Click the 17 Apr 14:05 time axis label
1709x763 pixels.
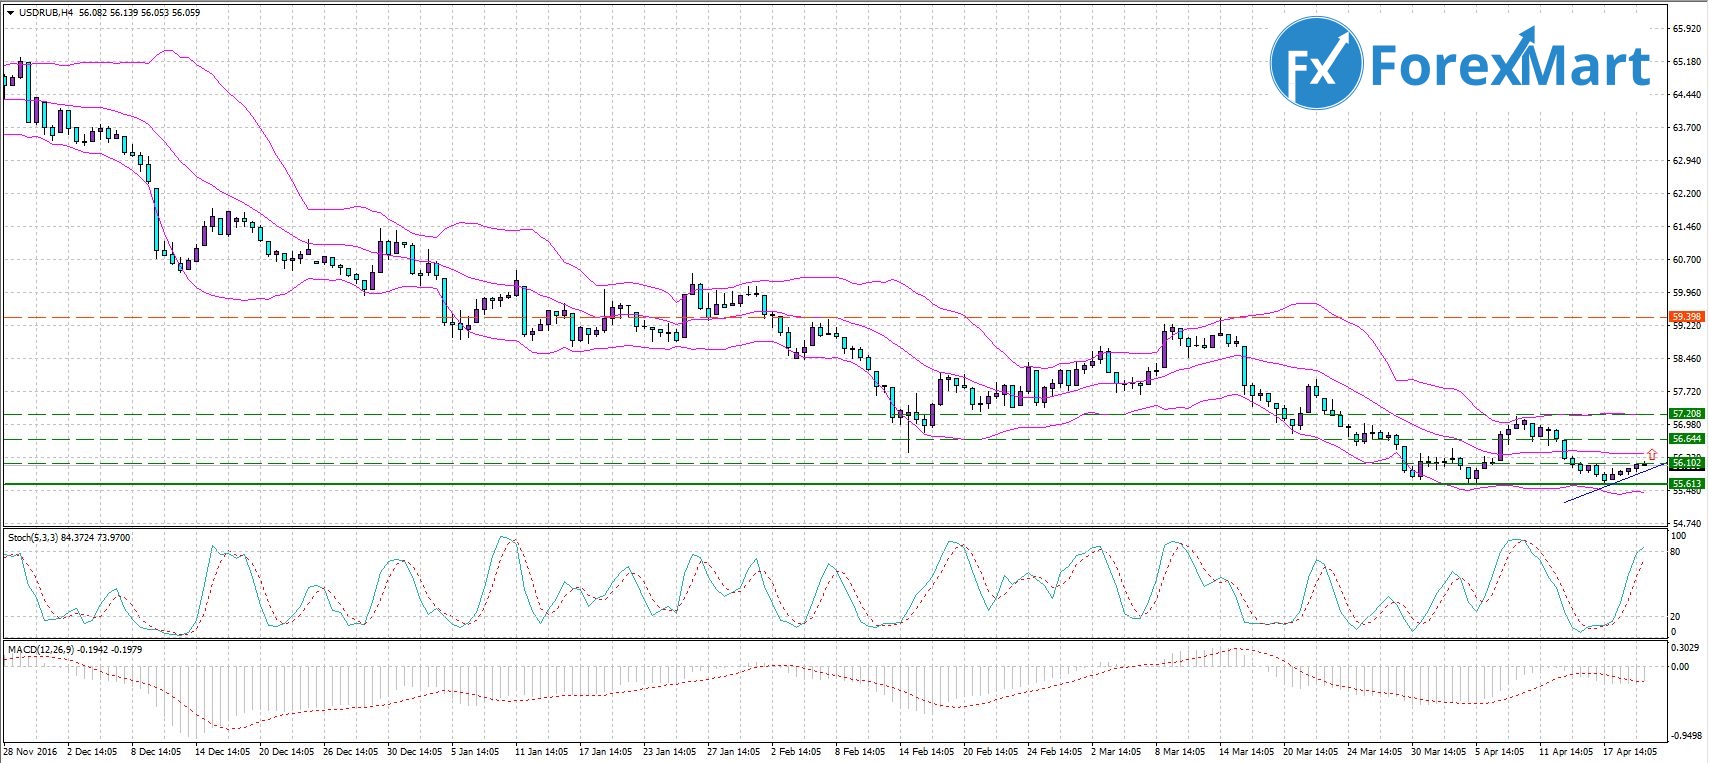point(1630,751)
